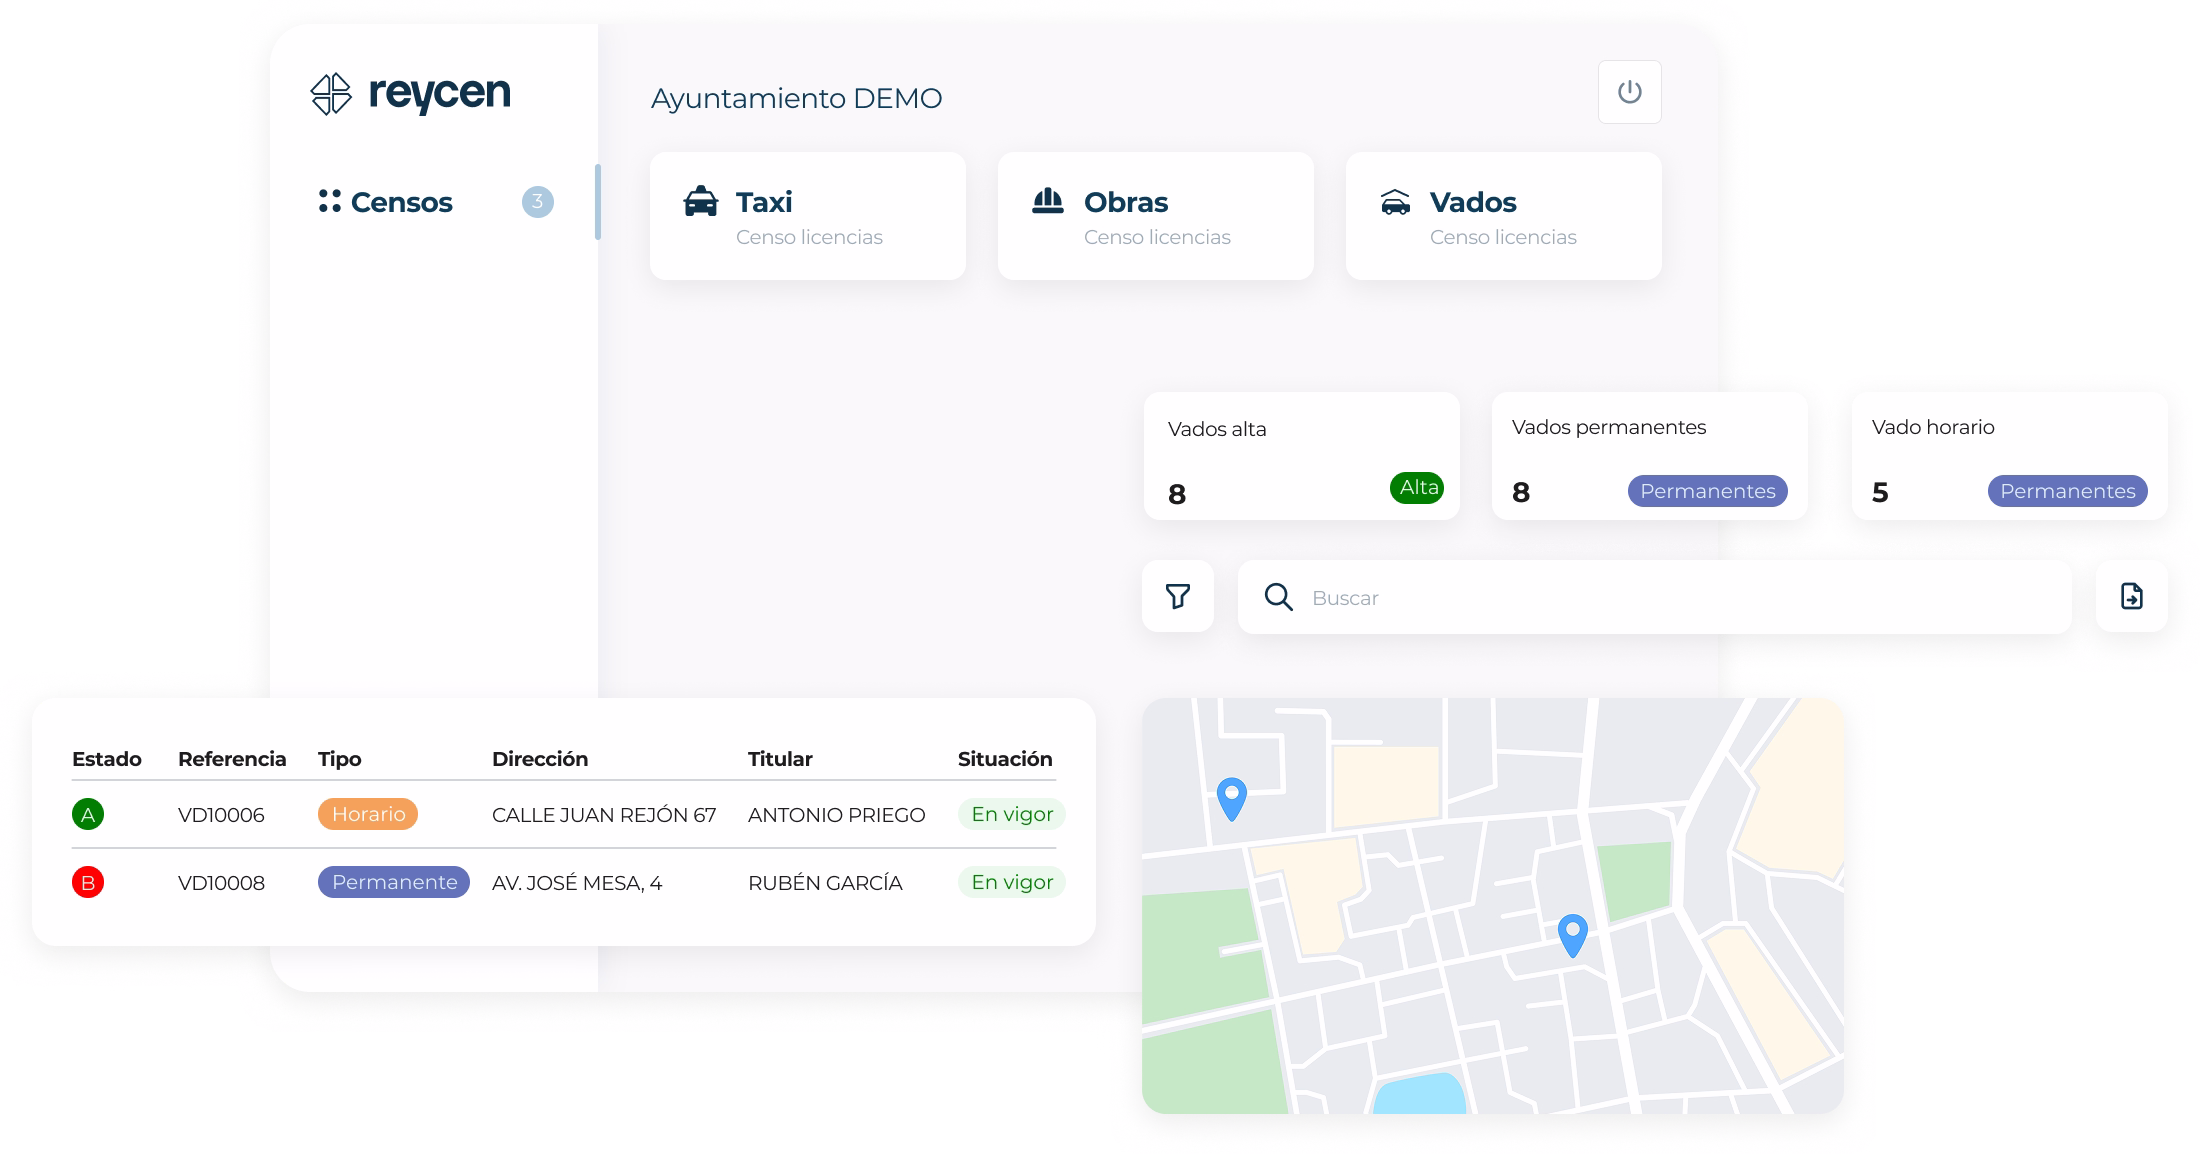Open the Obras censo licencias module
The image size is (2200, 1154).
pyautogui.click(x=1154, y=215)
